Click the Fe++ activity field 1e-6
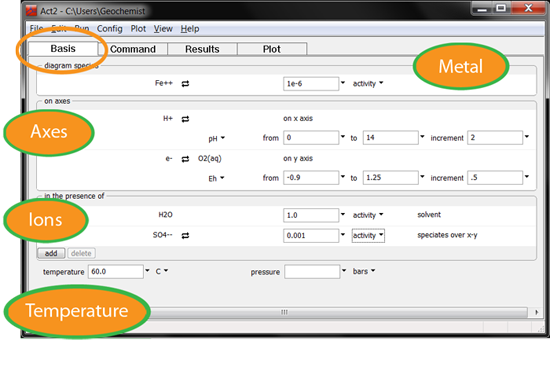The width and height of the screenshot is (550, 367). coord(311,84)
